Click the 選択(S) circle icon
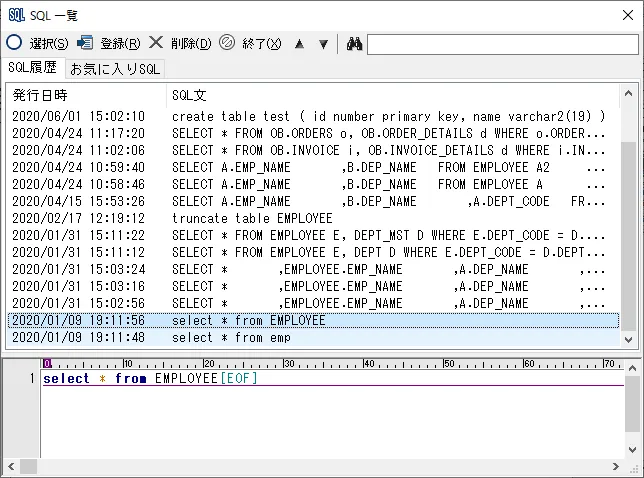The image size is (644, 478). (x=14, y=42)
